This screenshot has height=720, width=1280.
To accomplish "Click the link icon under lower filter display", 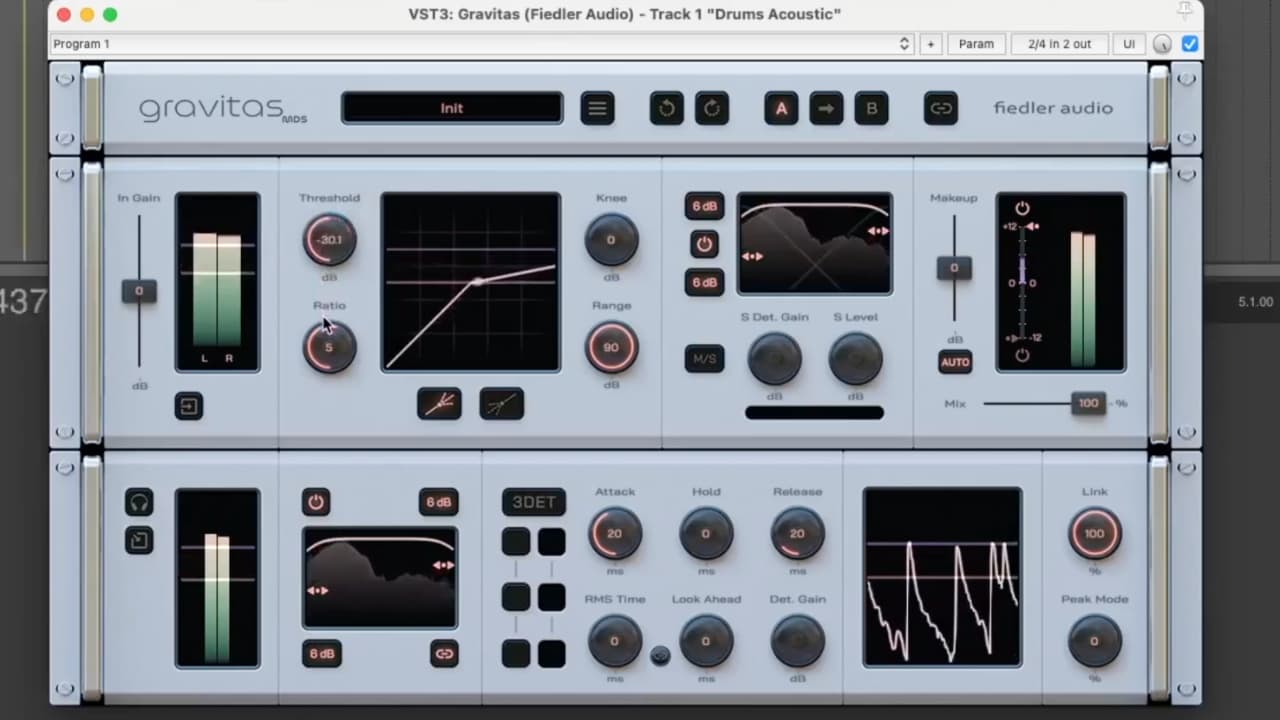I will (x=444, y=654).
